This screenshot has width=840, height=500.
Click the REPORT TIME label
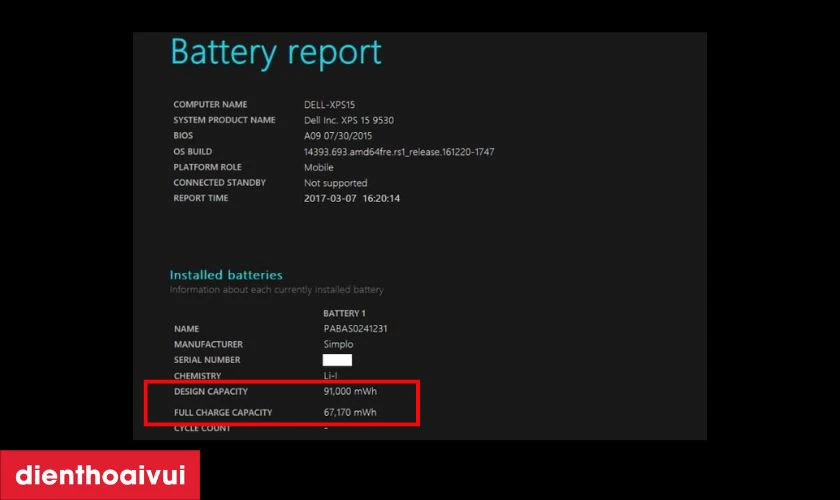pos(200,198)
